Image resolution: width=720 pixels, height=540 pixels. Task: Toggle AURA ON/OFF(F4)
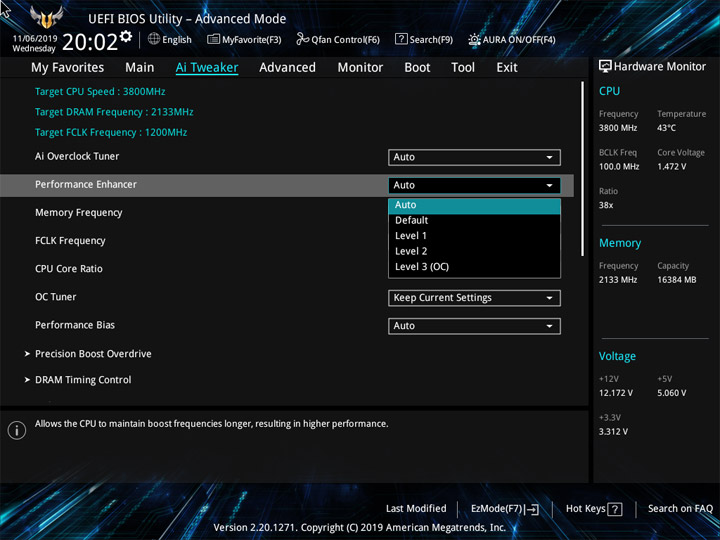pos(512,39)
